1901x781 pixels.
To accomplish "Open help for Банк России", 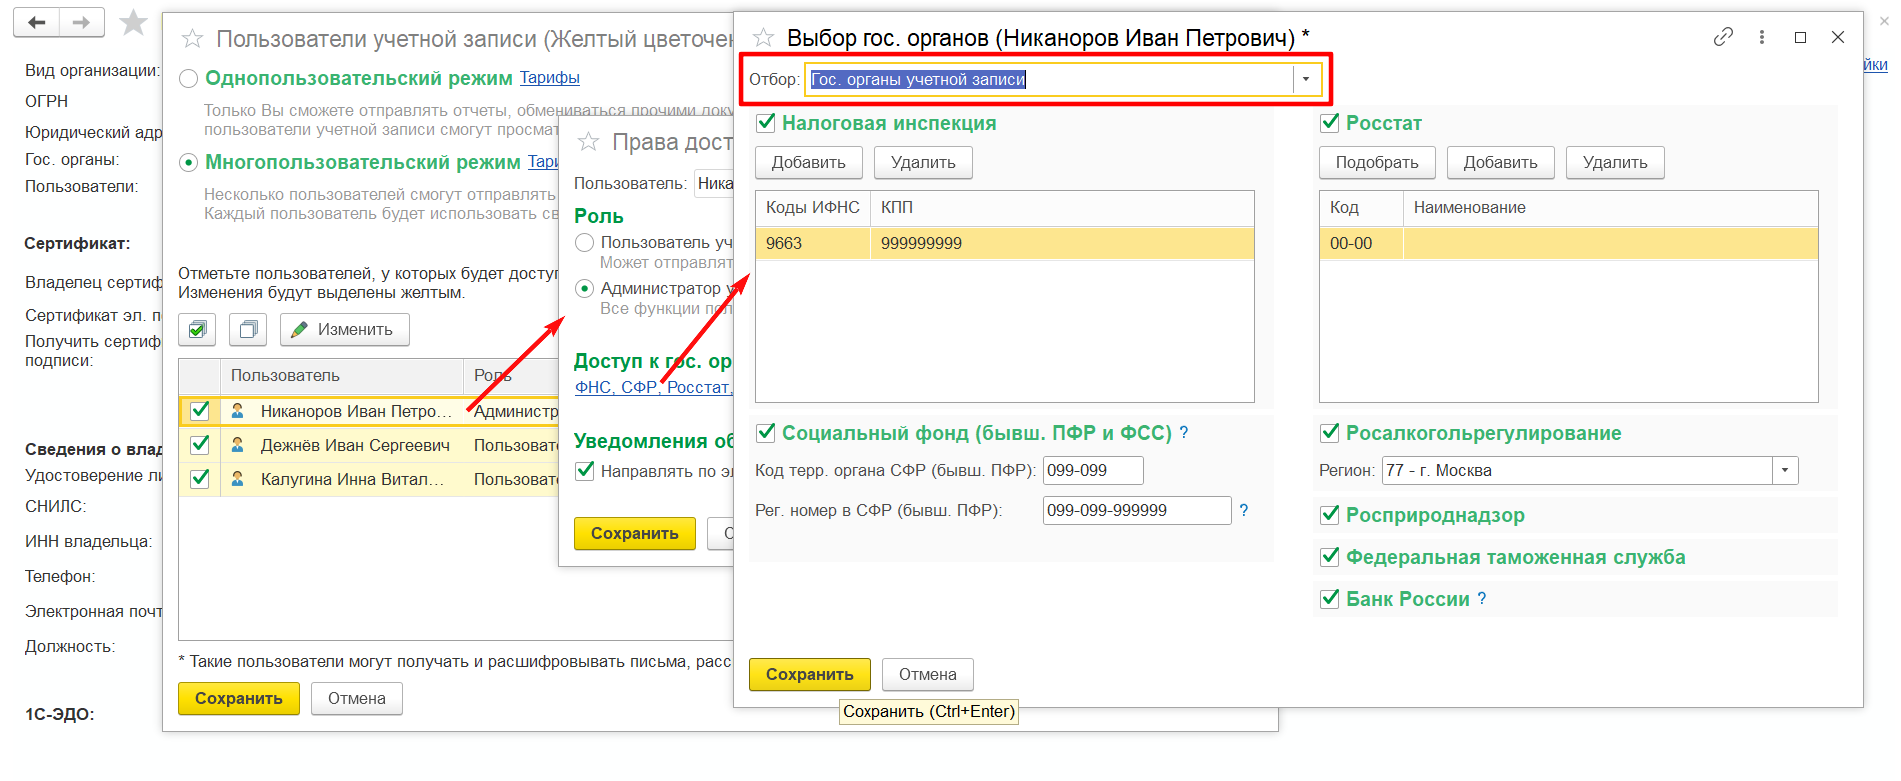I will (1482, 598).
